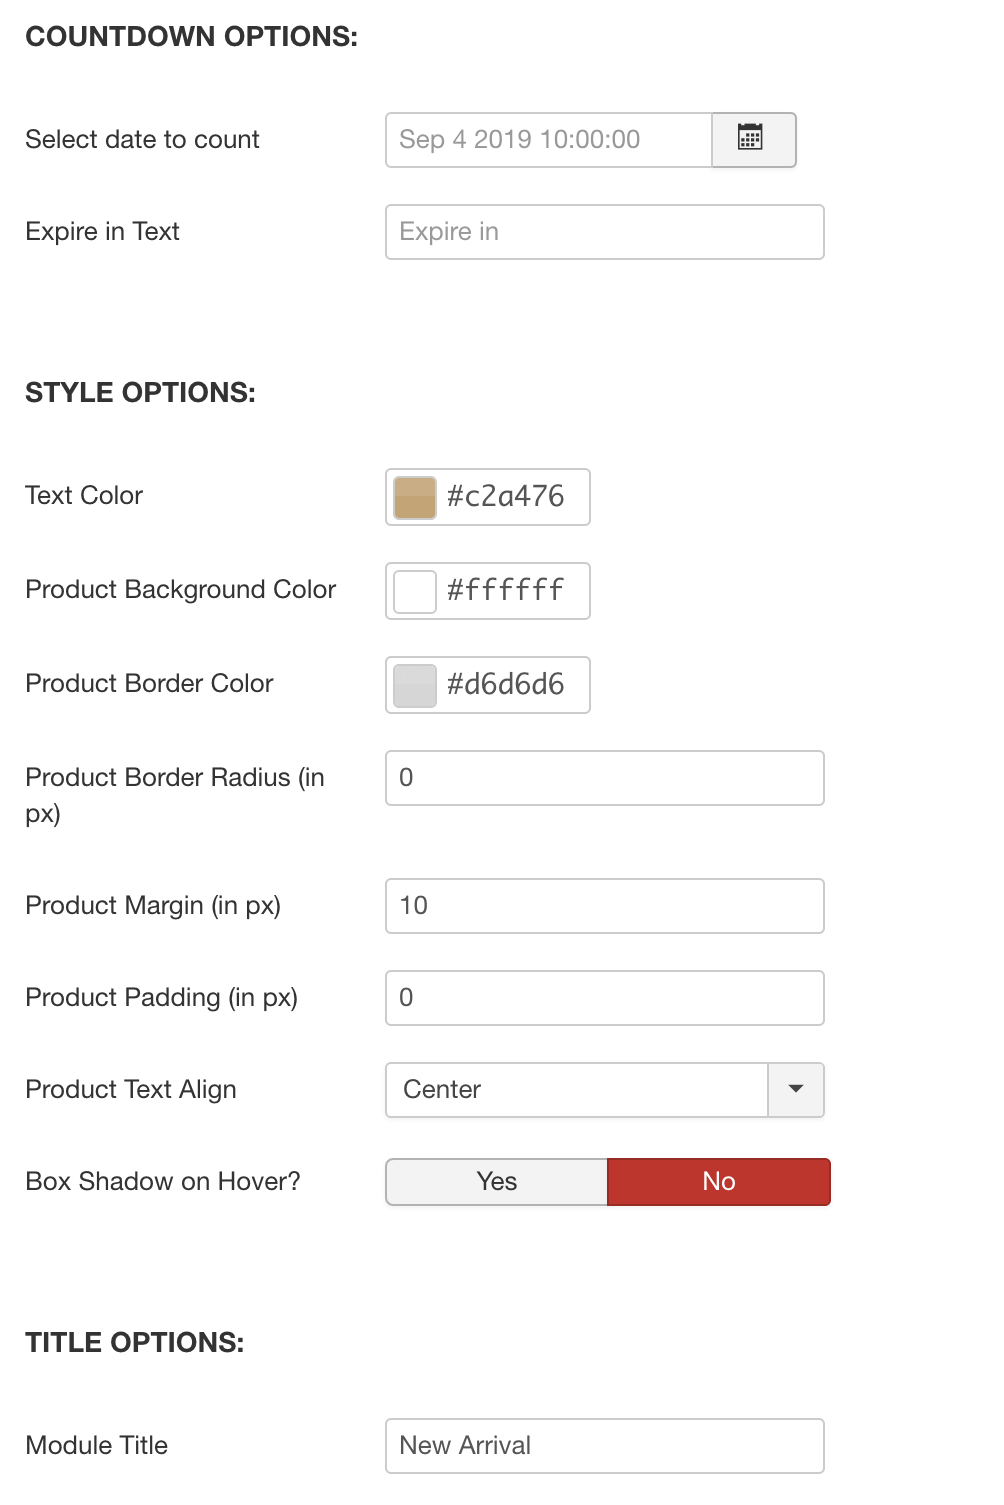Screen dimensions: 1004x1505
Task: Click the Product Text Align label
Action: (x=131, y=1089)
